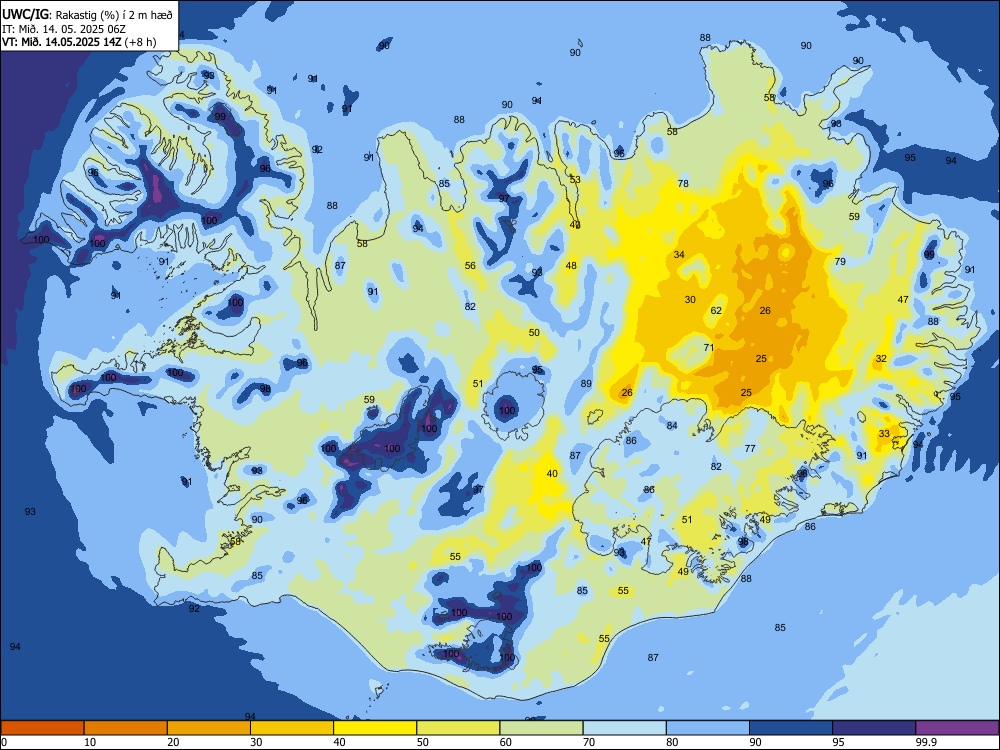Click the 50–60 pale yellow legend swatch
The image size is (1000, 750).
tap(458, 728)
